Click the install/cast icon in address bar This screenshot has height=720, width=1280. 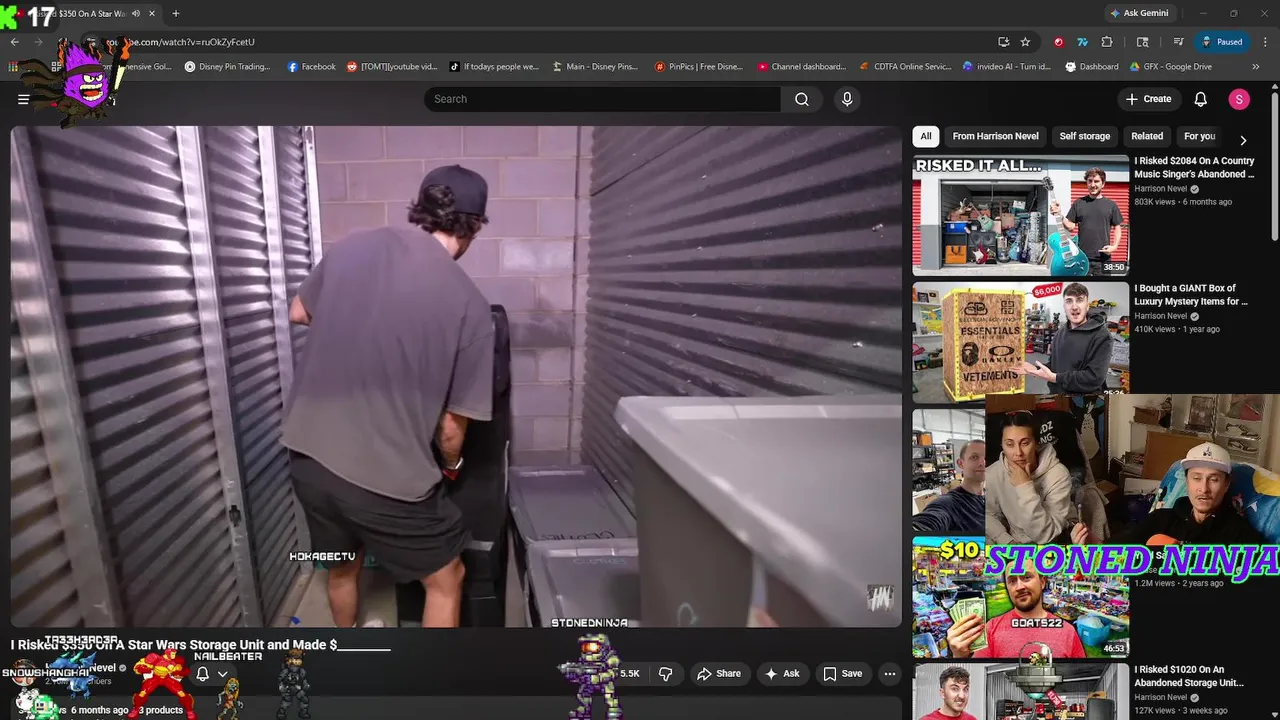tap(1003, 42)
